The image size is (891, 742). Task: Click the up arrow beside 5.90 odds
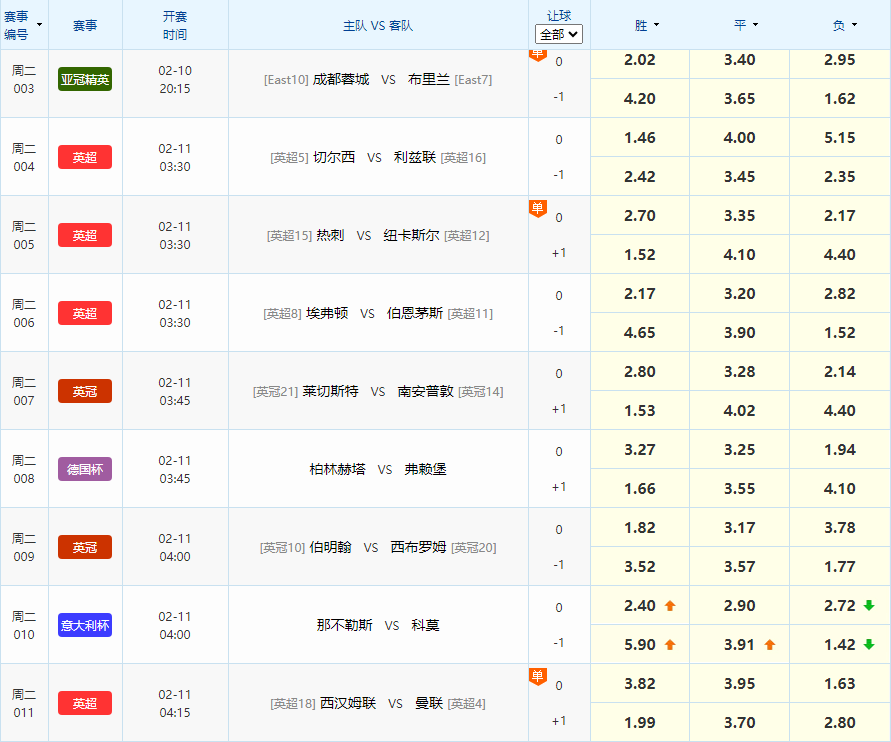[x=670, y=645]
